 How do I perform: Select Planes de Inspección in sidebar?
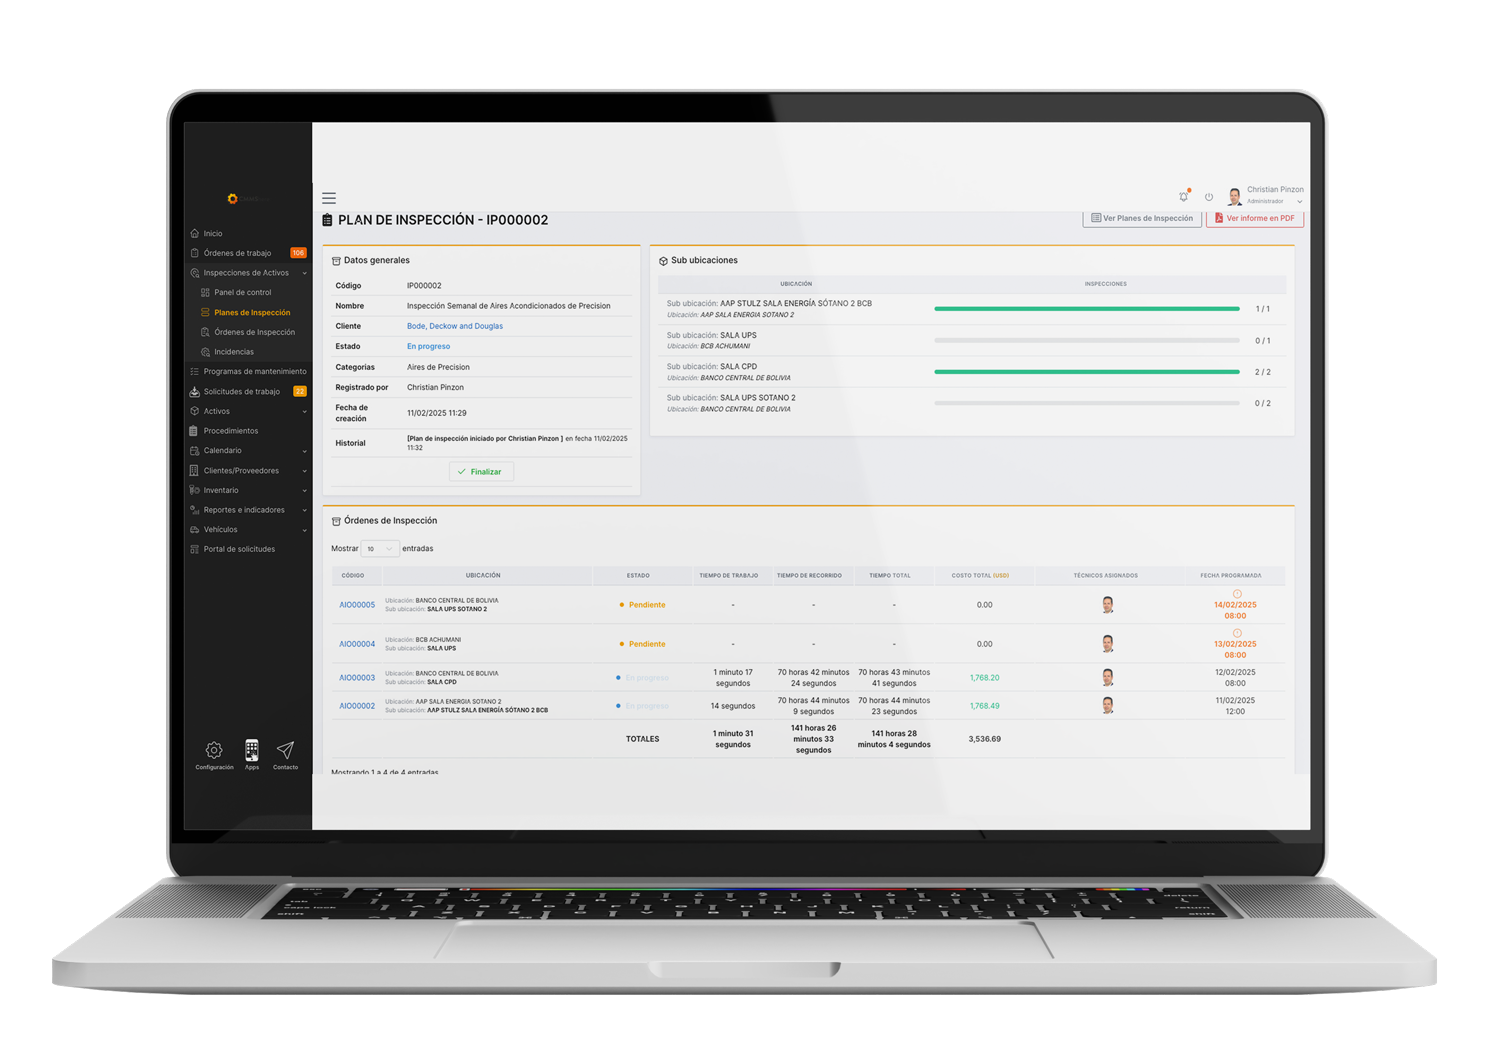[x=252, y=313]
